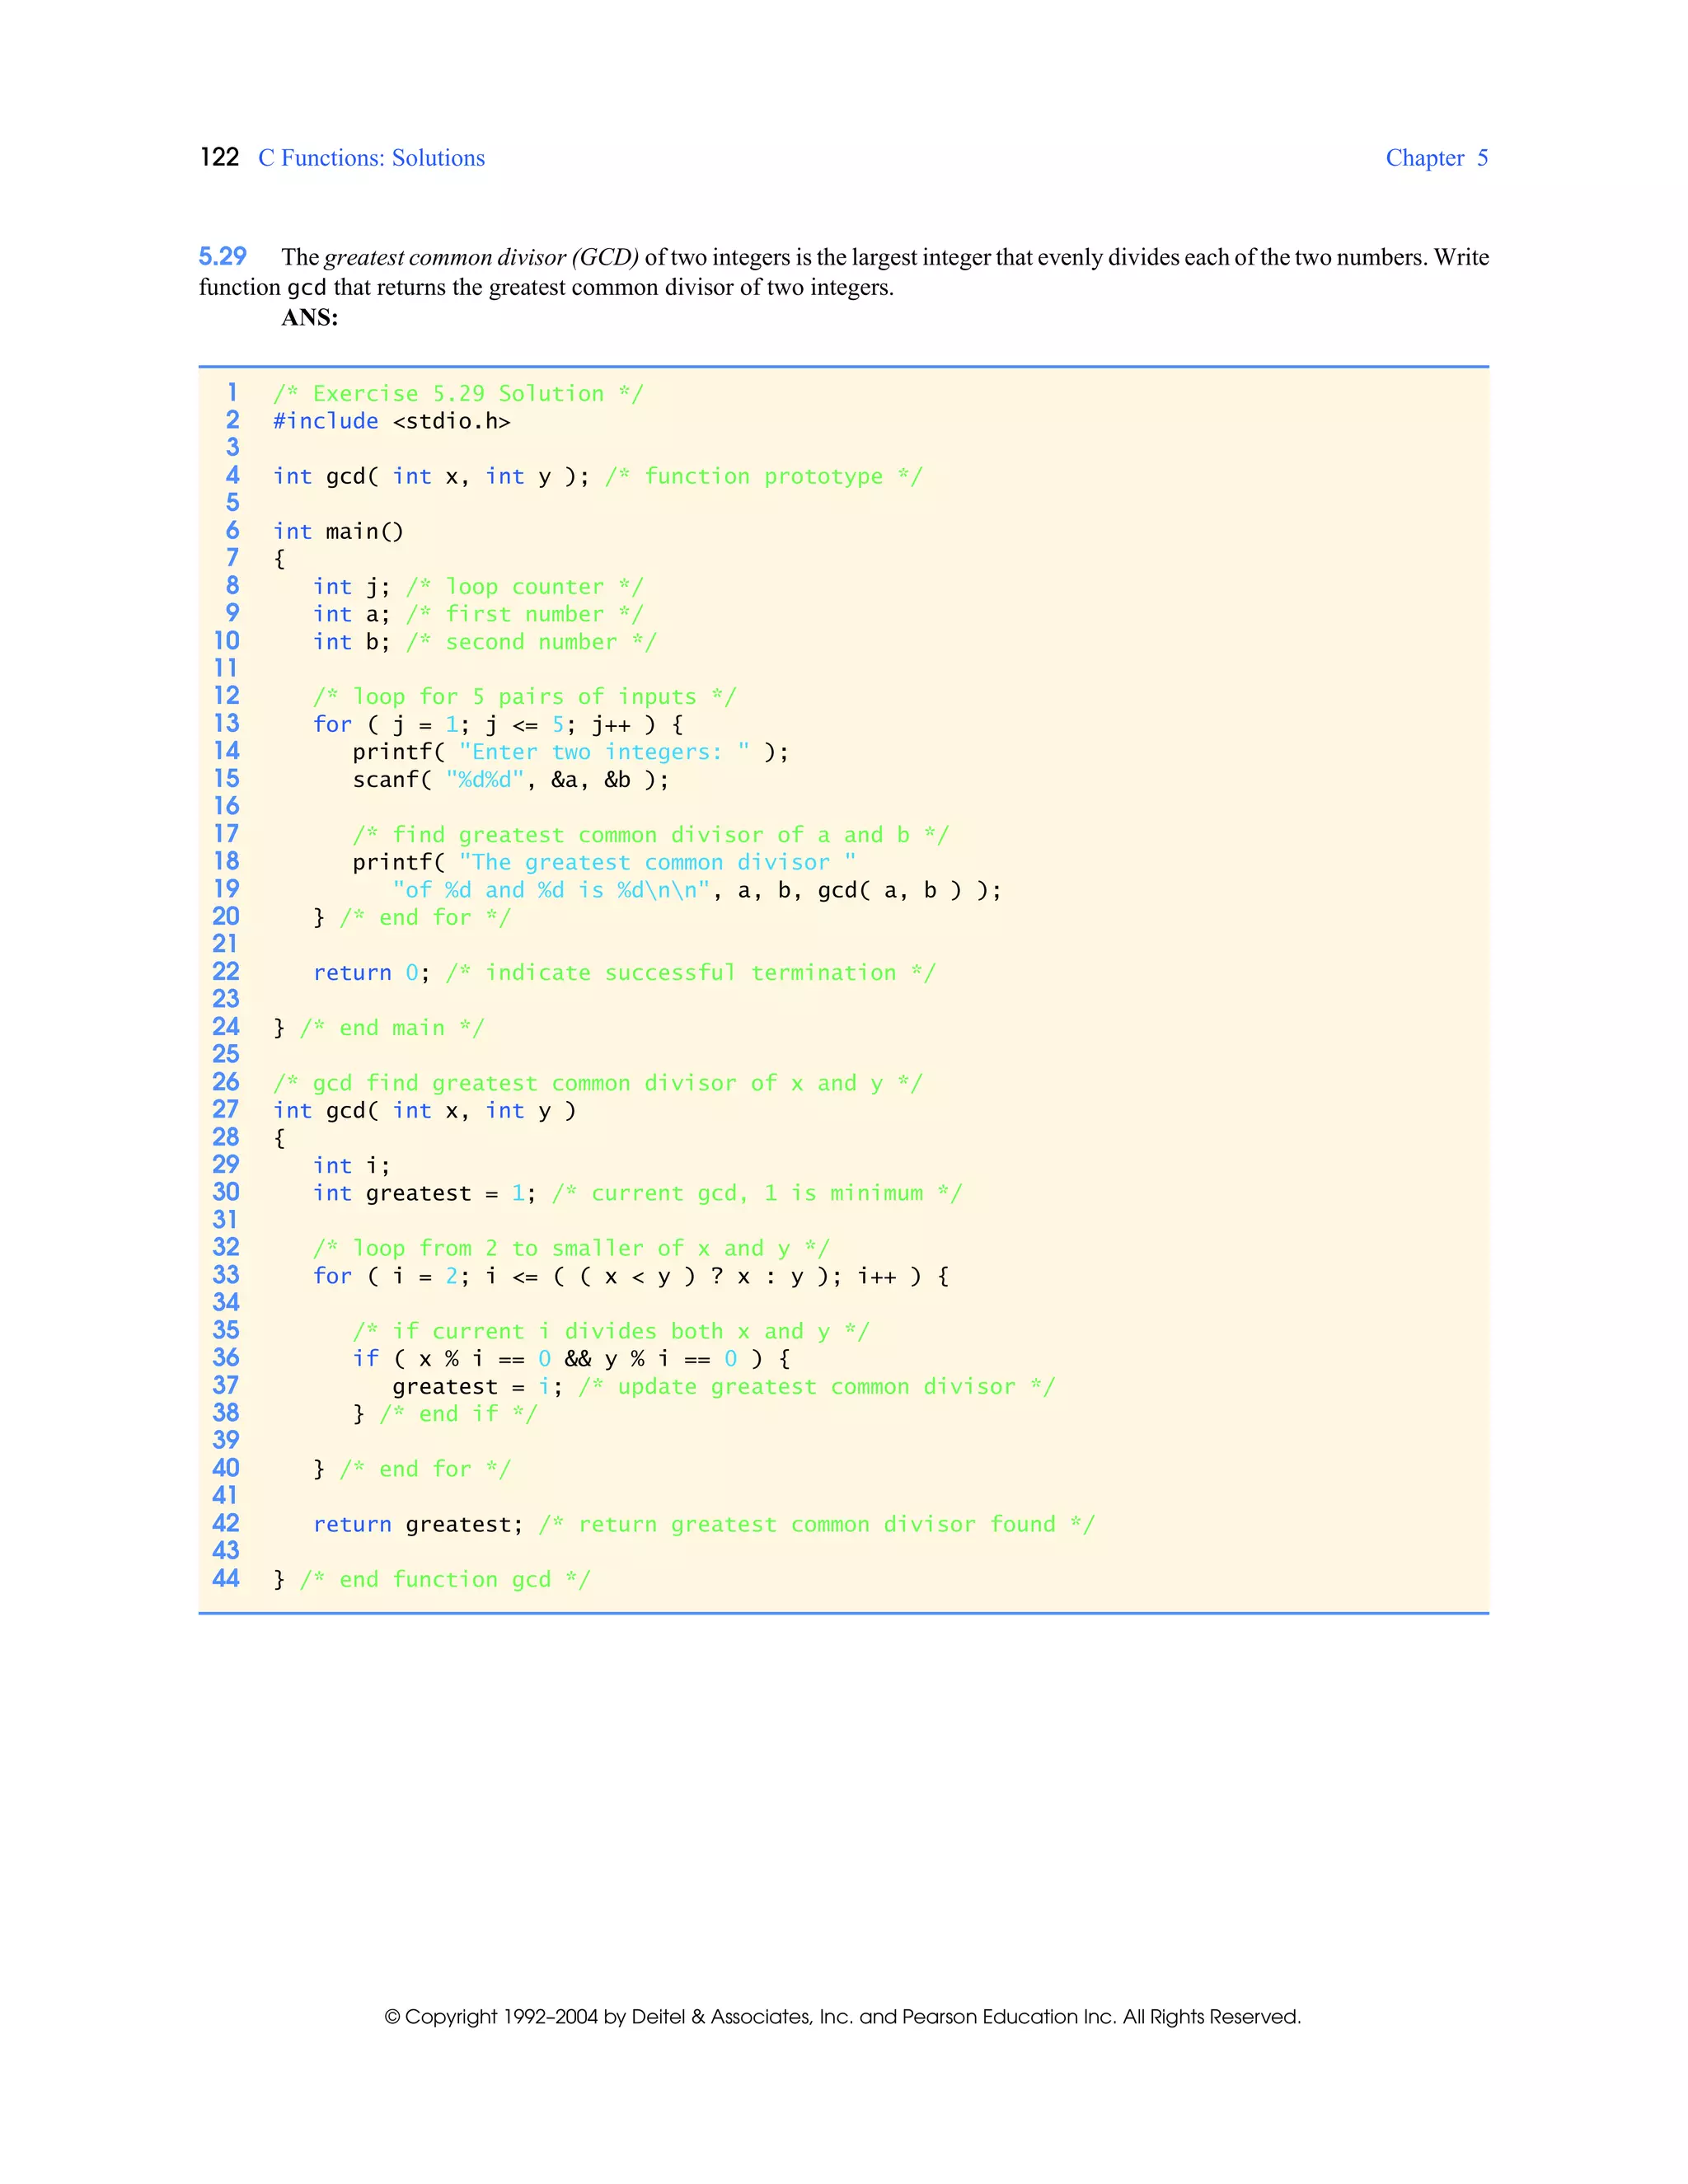Click the comment "/* loop for 5 pairs of inputs */"
Image resolution: width=1688 pixels, height=2184 pixels.
click(524, 697)
